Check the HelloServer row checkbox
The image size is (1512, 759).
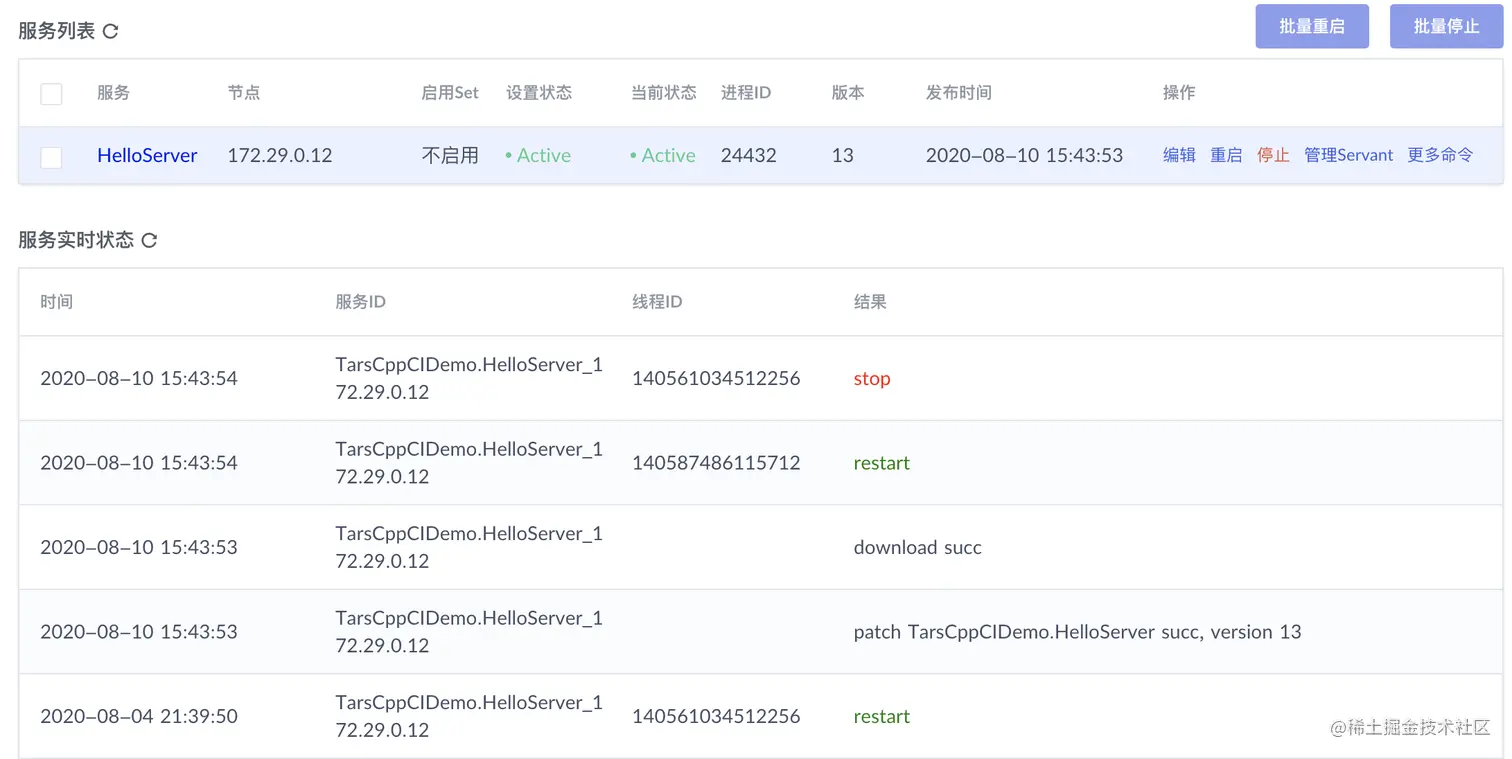click(x=51, y=157)
